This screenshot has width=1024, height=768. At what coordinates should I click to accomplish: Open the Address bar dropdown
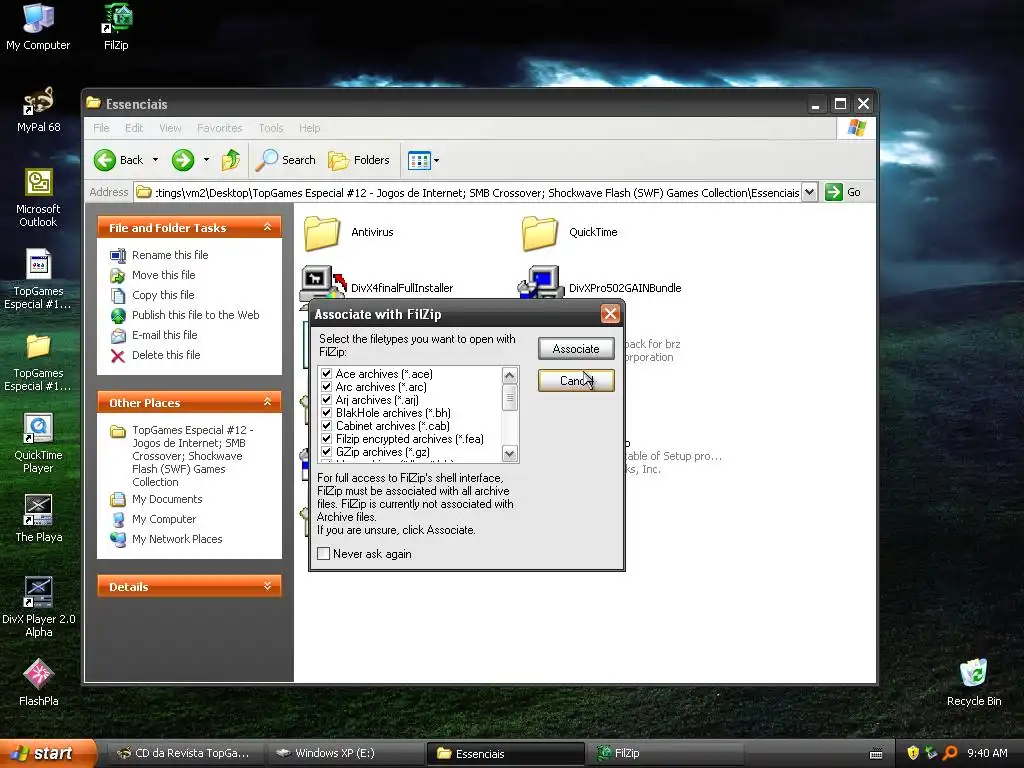click(809, 193)
